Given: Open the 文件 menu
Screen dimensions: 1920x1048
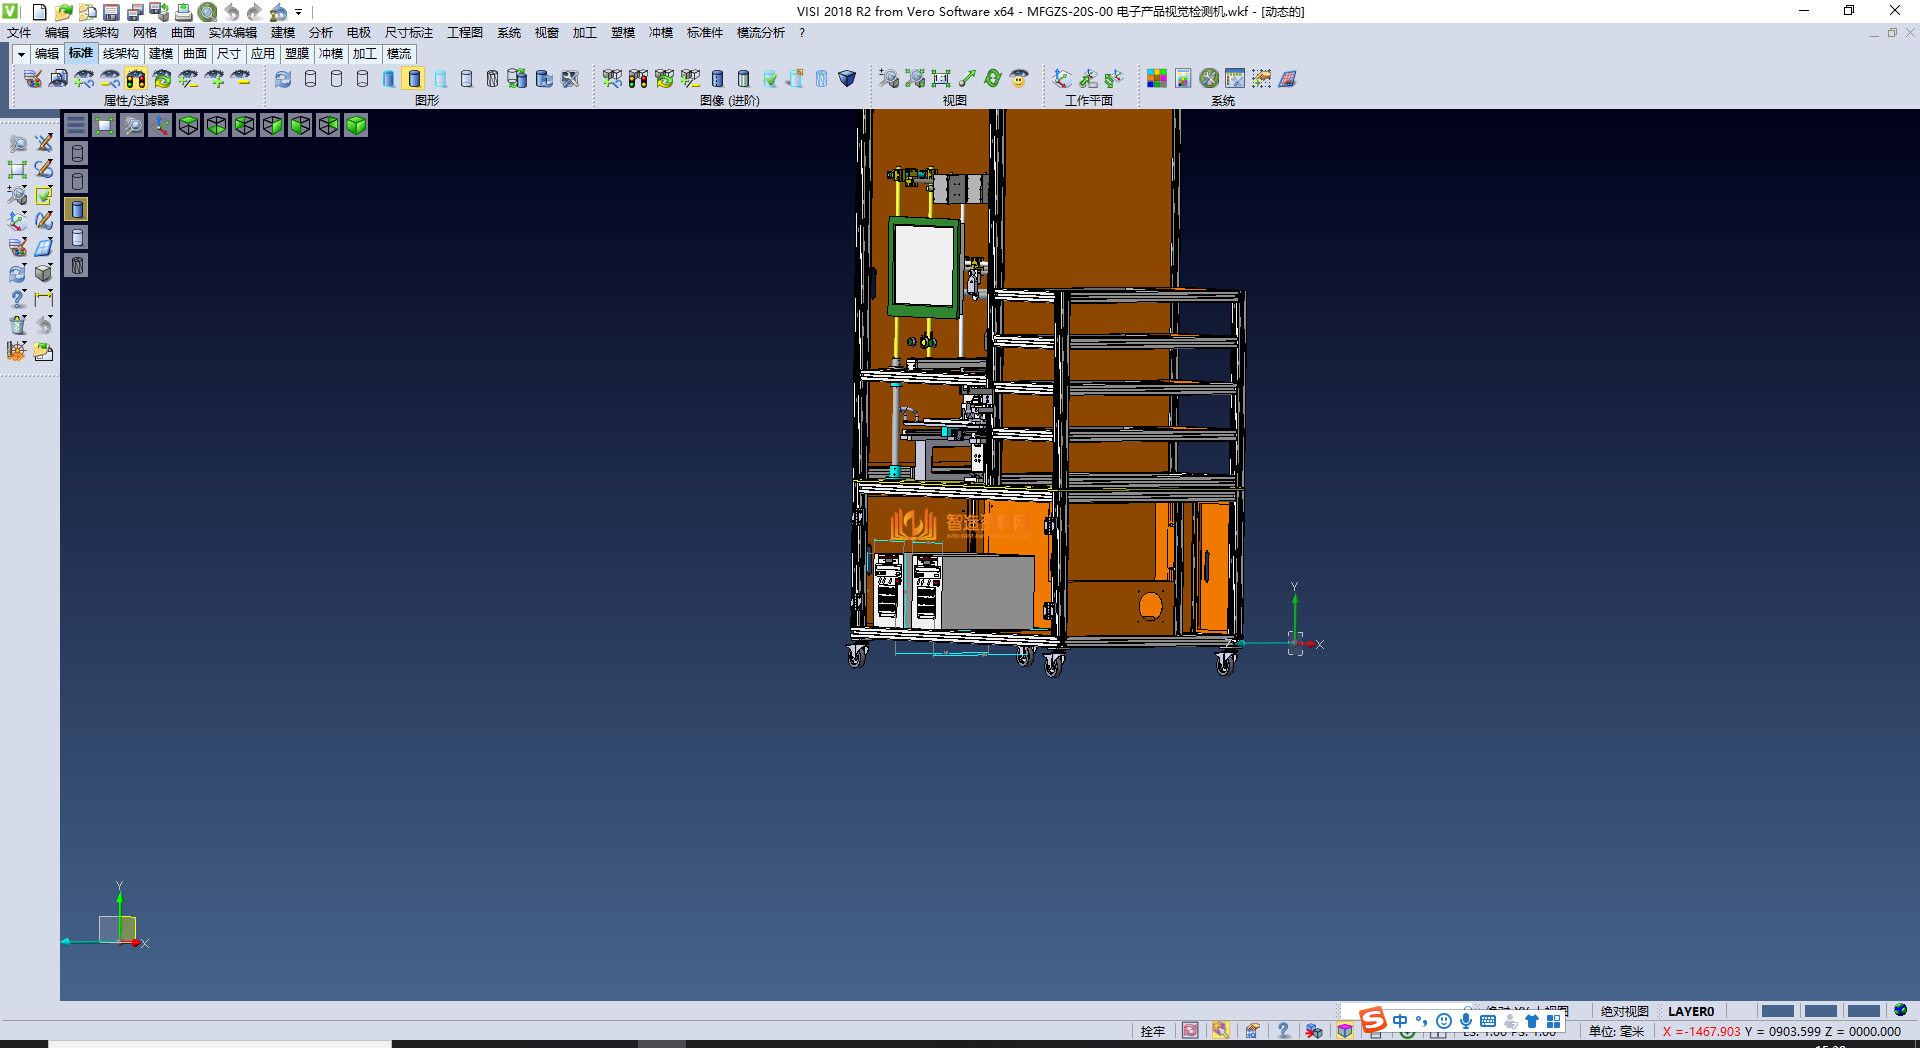Looking at the screenshot, I should coord(19,33).
